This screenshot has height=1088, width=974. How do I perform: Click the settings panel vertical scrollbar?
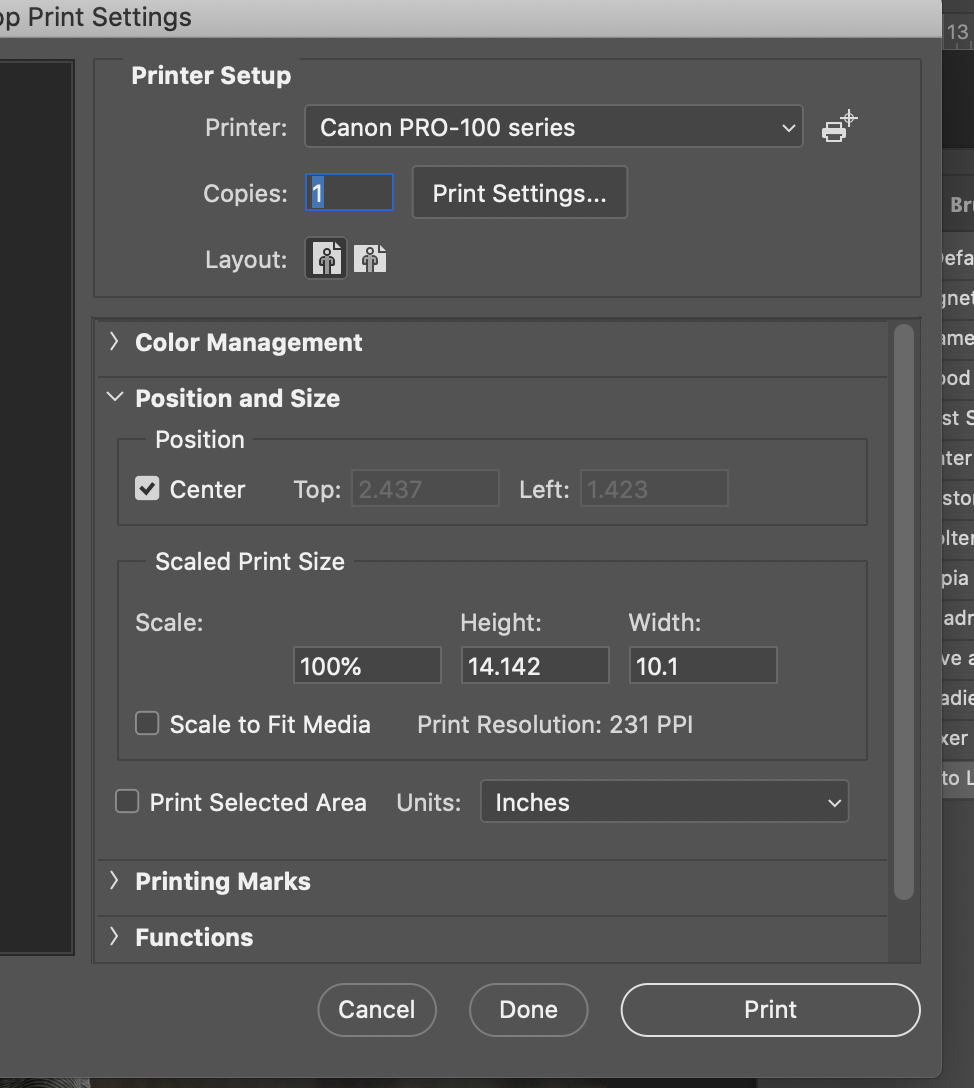click(x=903, y=610)
